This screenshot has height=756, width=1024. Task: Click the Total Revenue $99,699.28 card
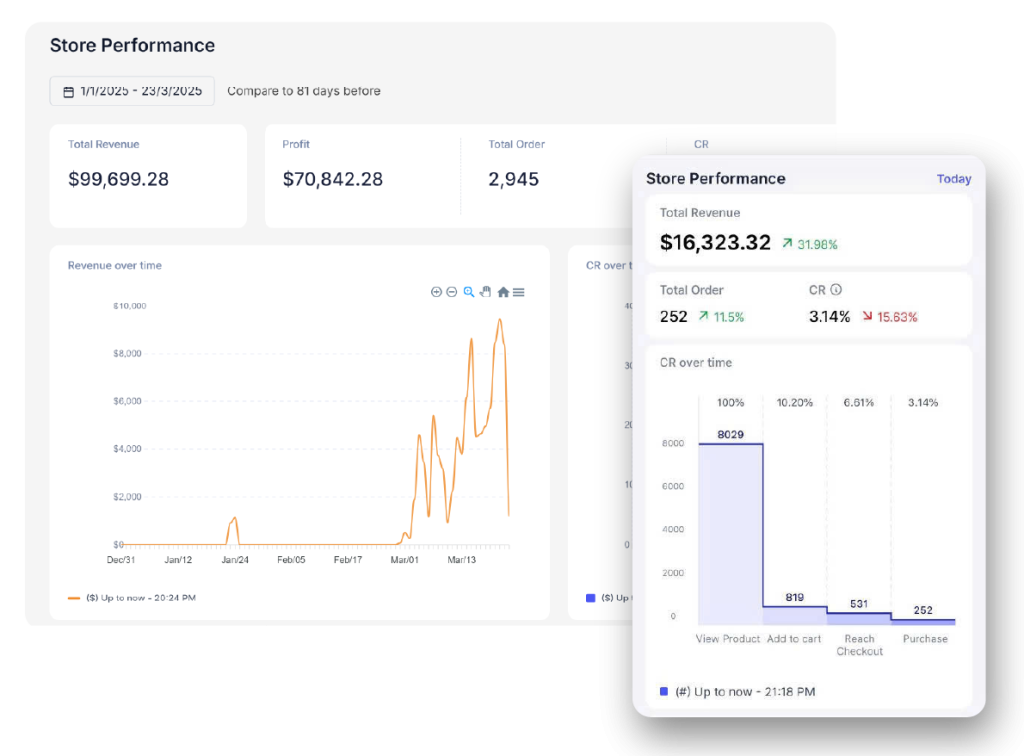click(148, 176)
